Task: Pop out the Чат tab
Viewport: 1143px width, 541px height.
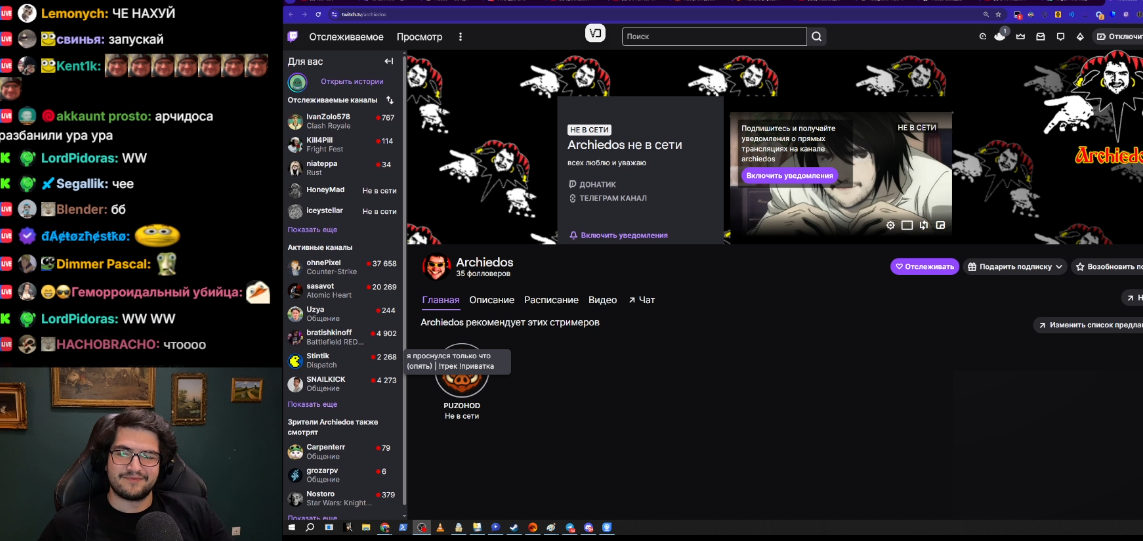Action: coord(641,300)
